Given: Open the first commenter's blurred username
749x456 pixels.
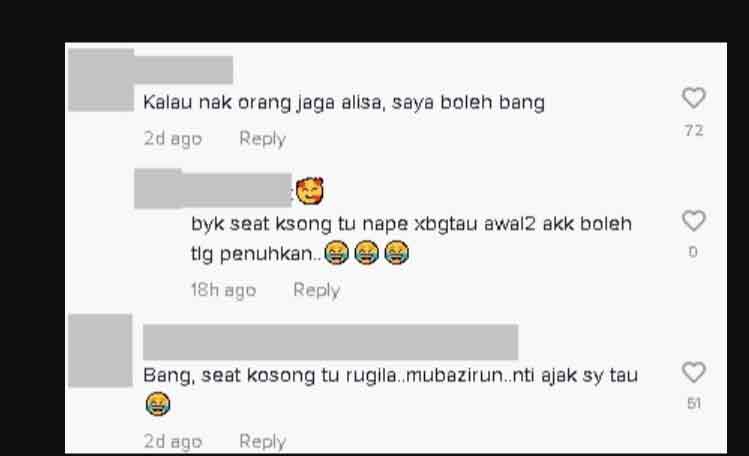Looking at the screenshot, I should (183, 70).
